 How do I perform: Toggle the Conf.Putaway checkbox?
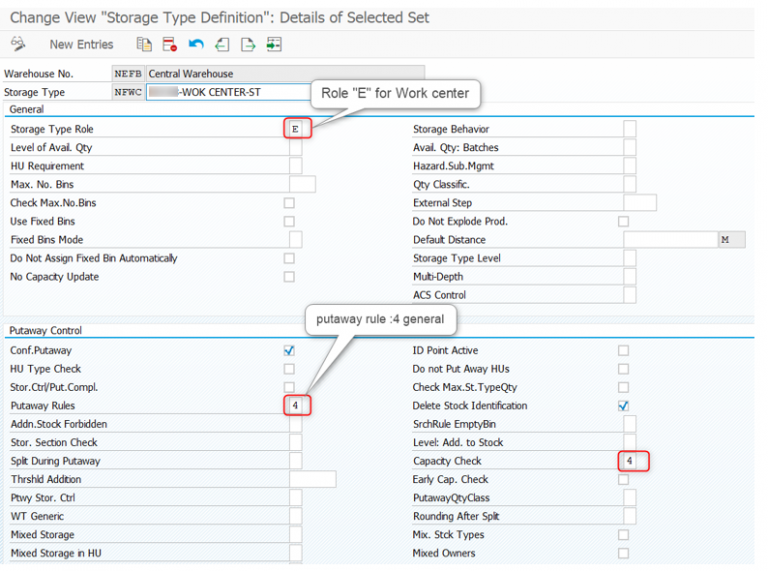[289, 351]
